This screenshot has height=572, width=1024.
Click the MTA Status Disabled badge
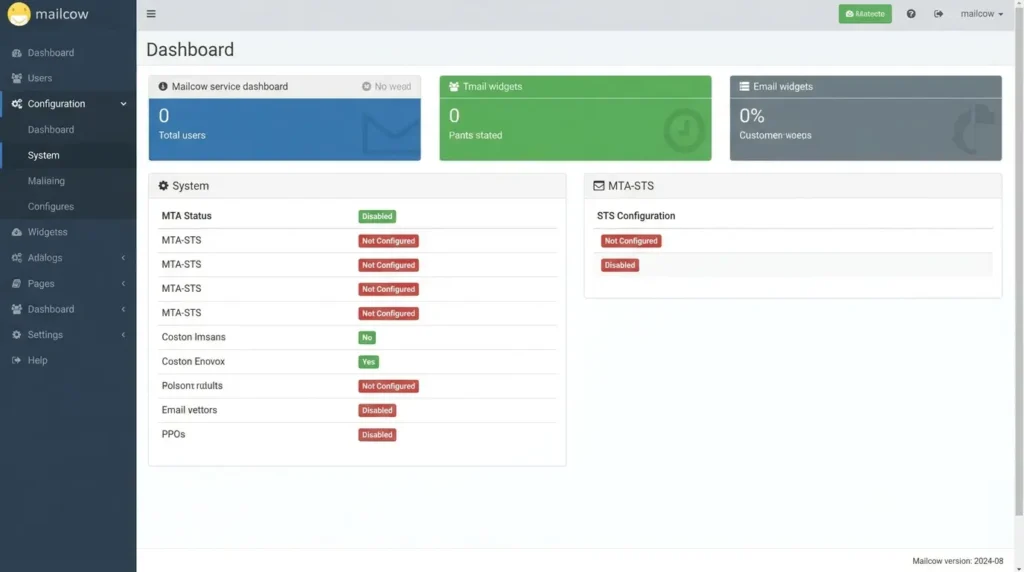[377, 216]
